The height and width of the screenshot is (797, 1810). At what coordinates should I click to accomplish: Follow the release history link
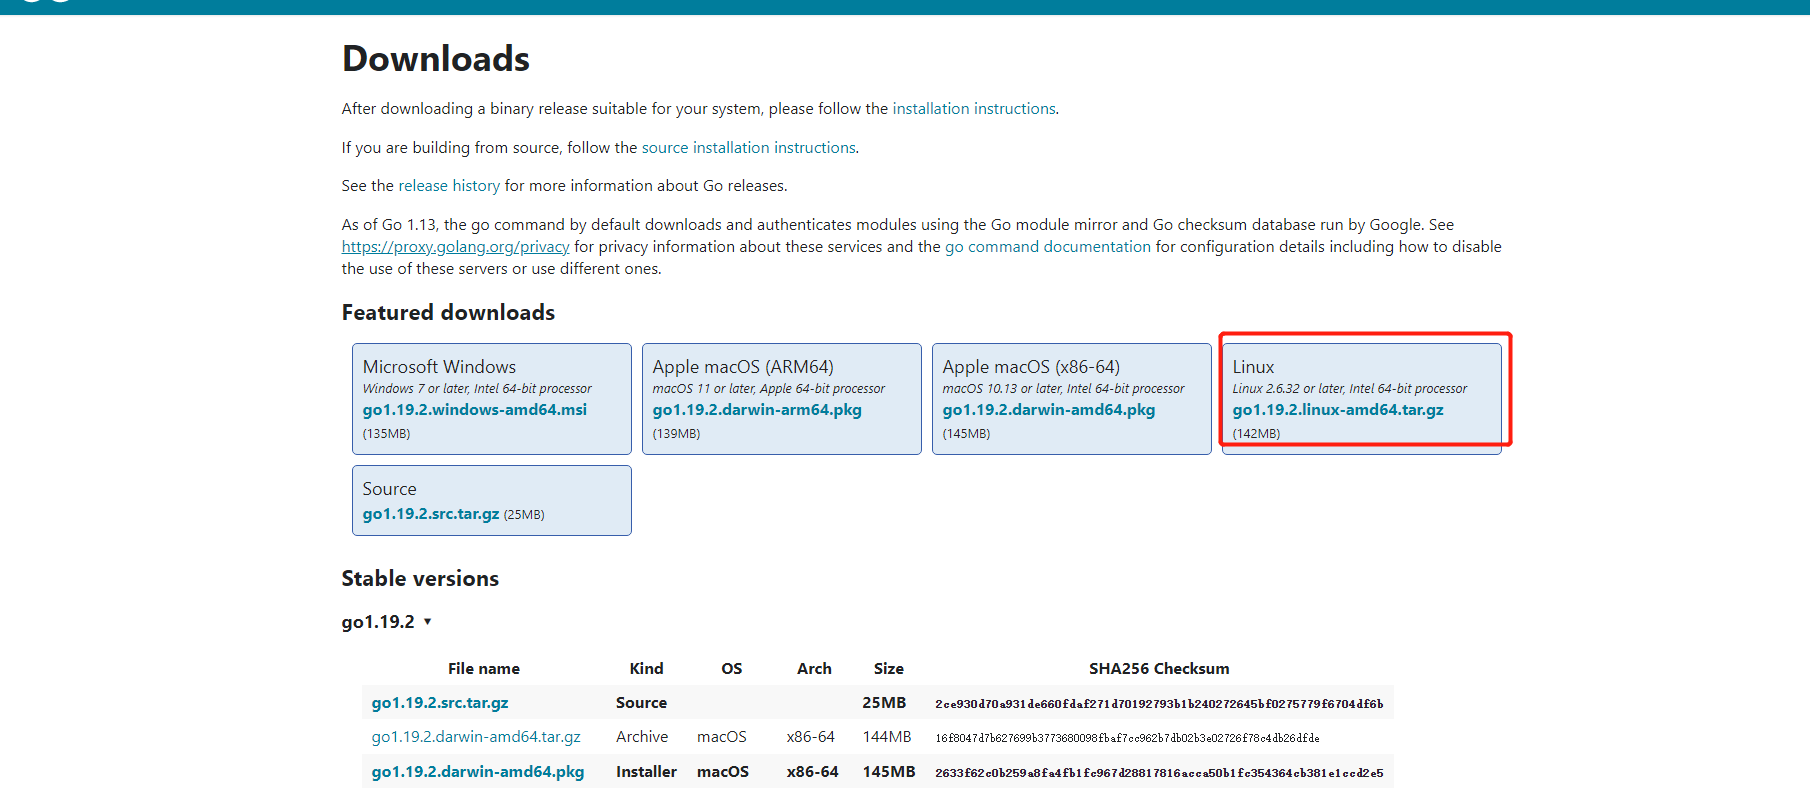tap(449, 185)
